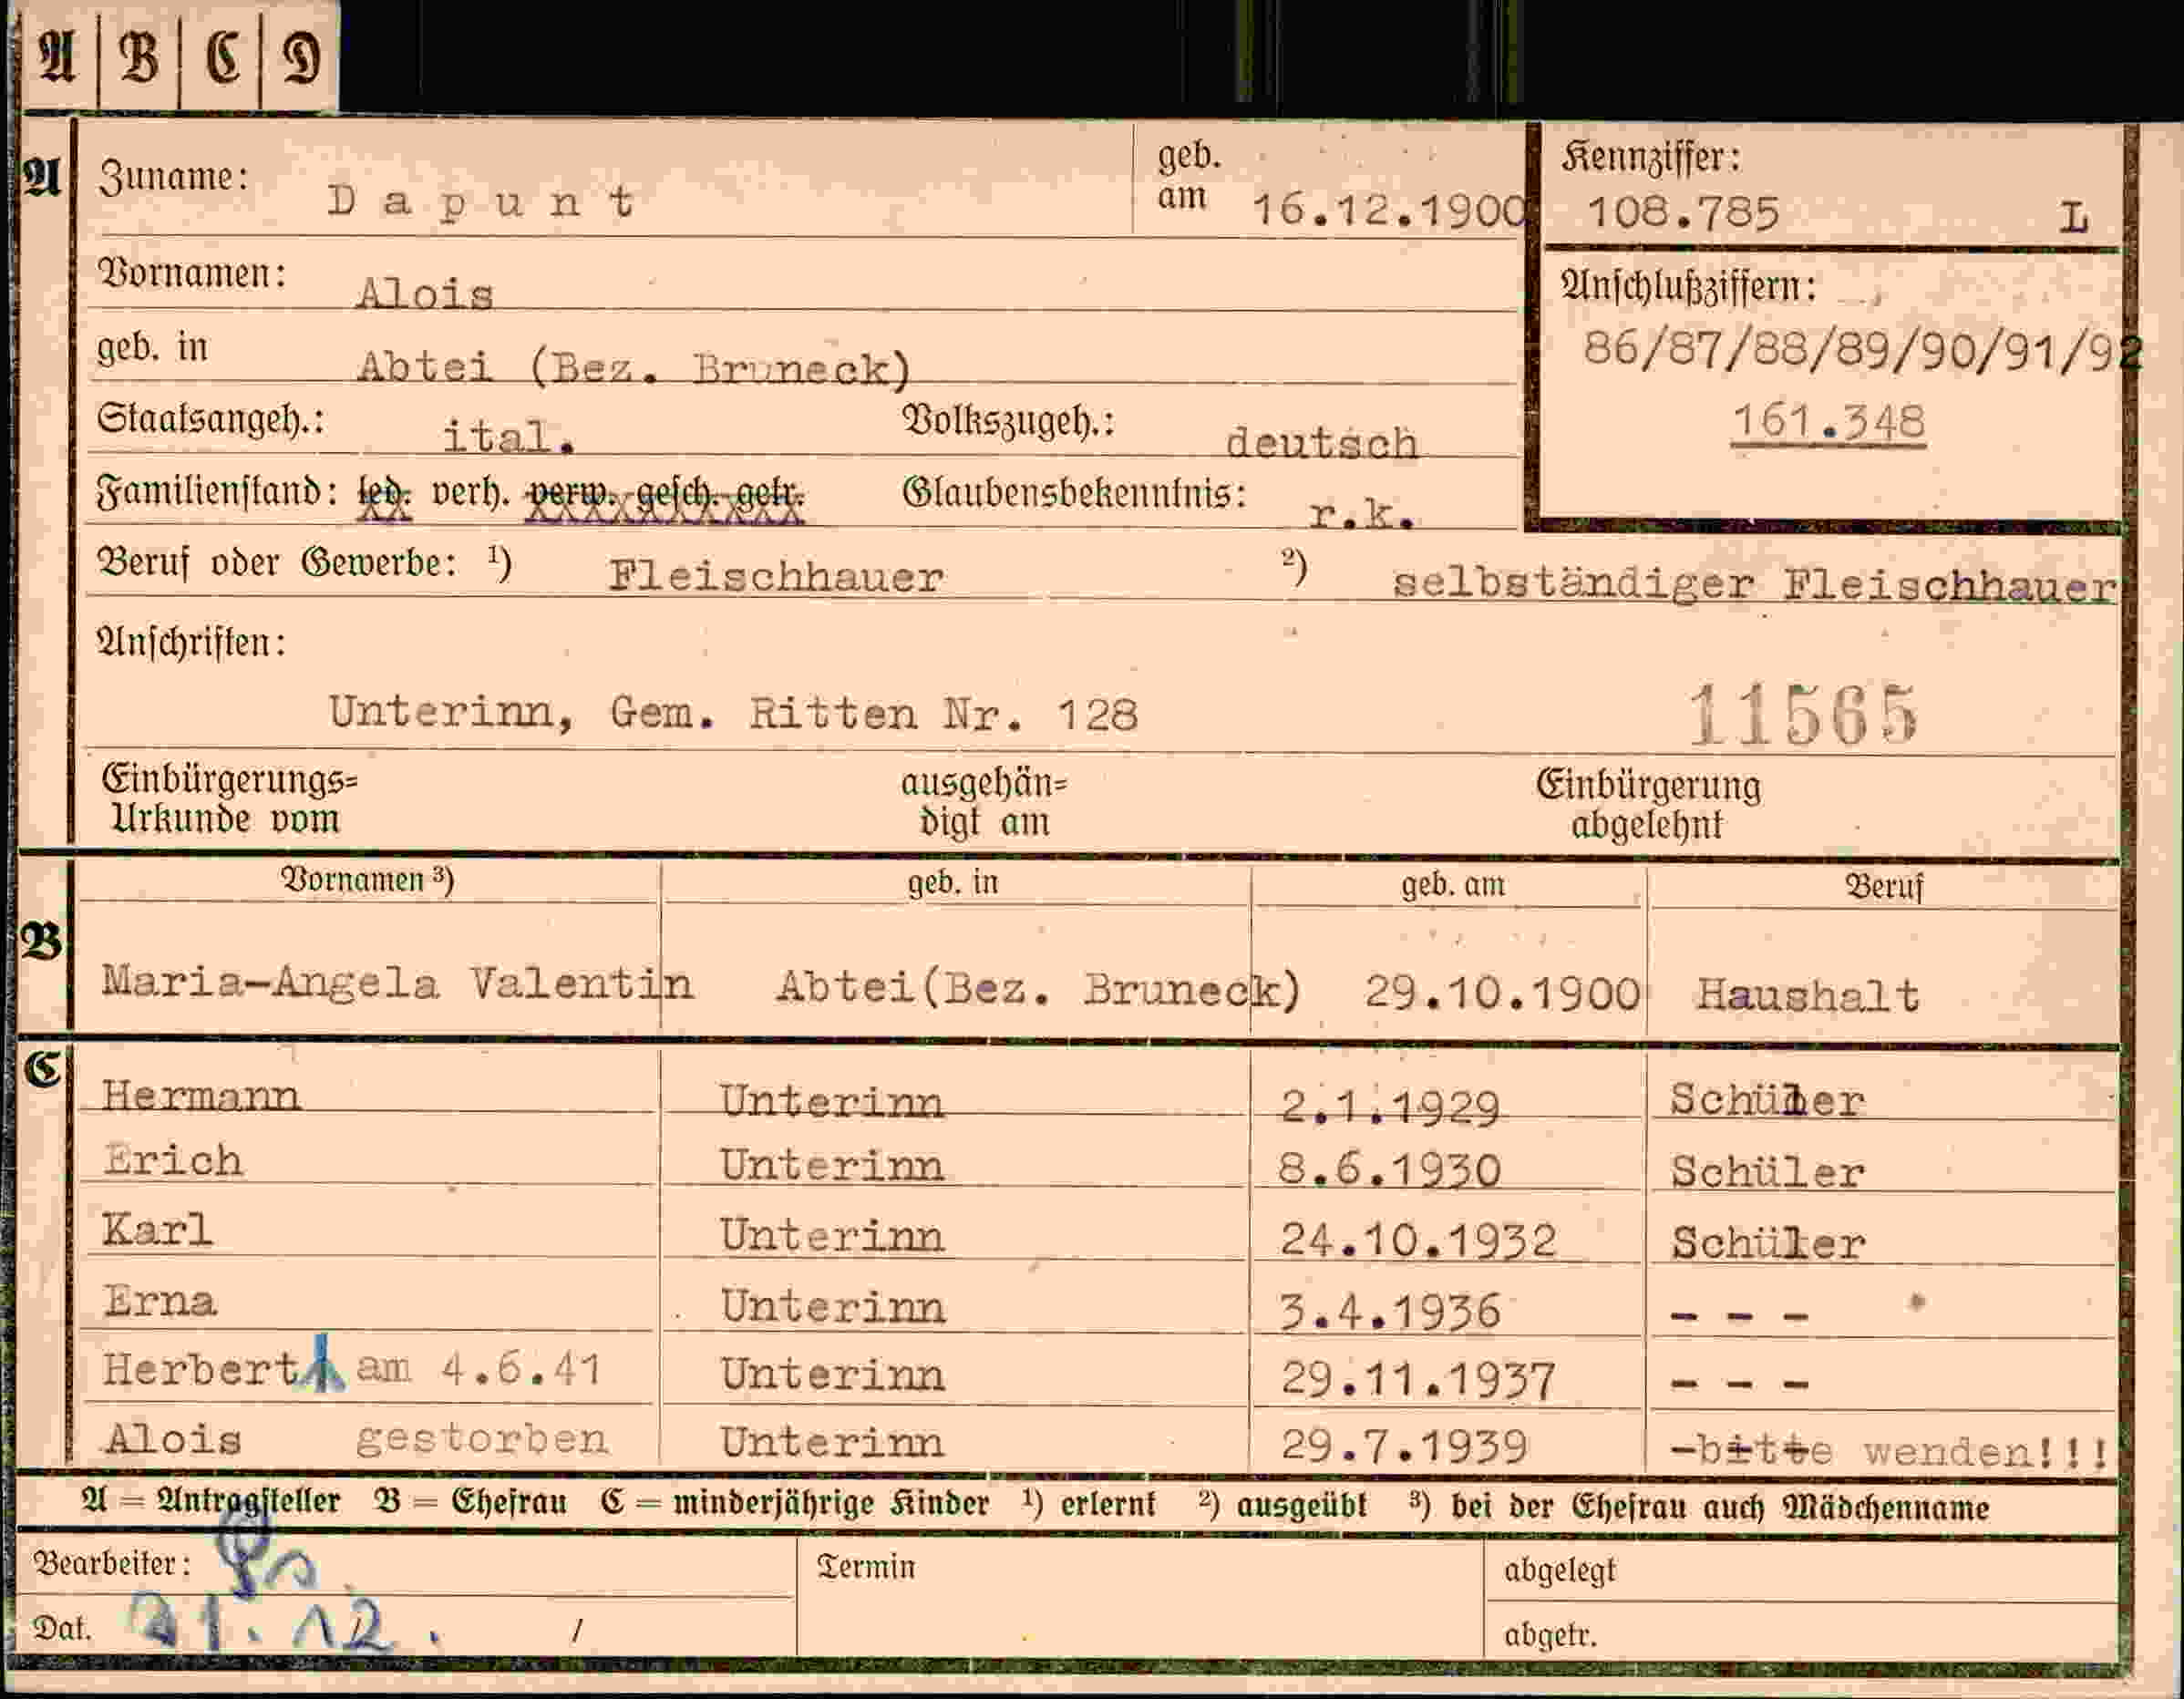Click the marital status 'verh.'
The image size is (2184, 1699).
(x=469, y=492)
